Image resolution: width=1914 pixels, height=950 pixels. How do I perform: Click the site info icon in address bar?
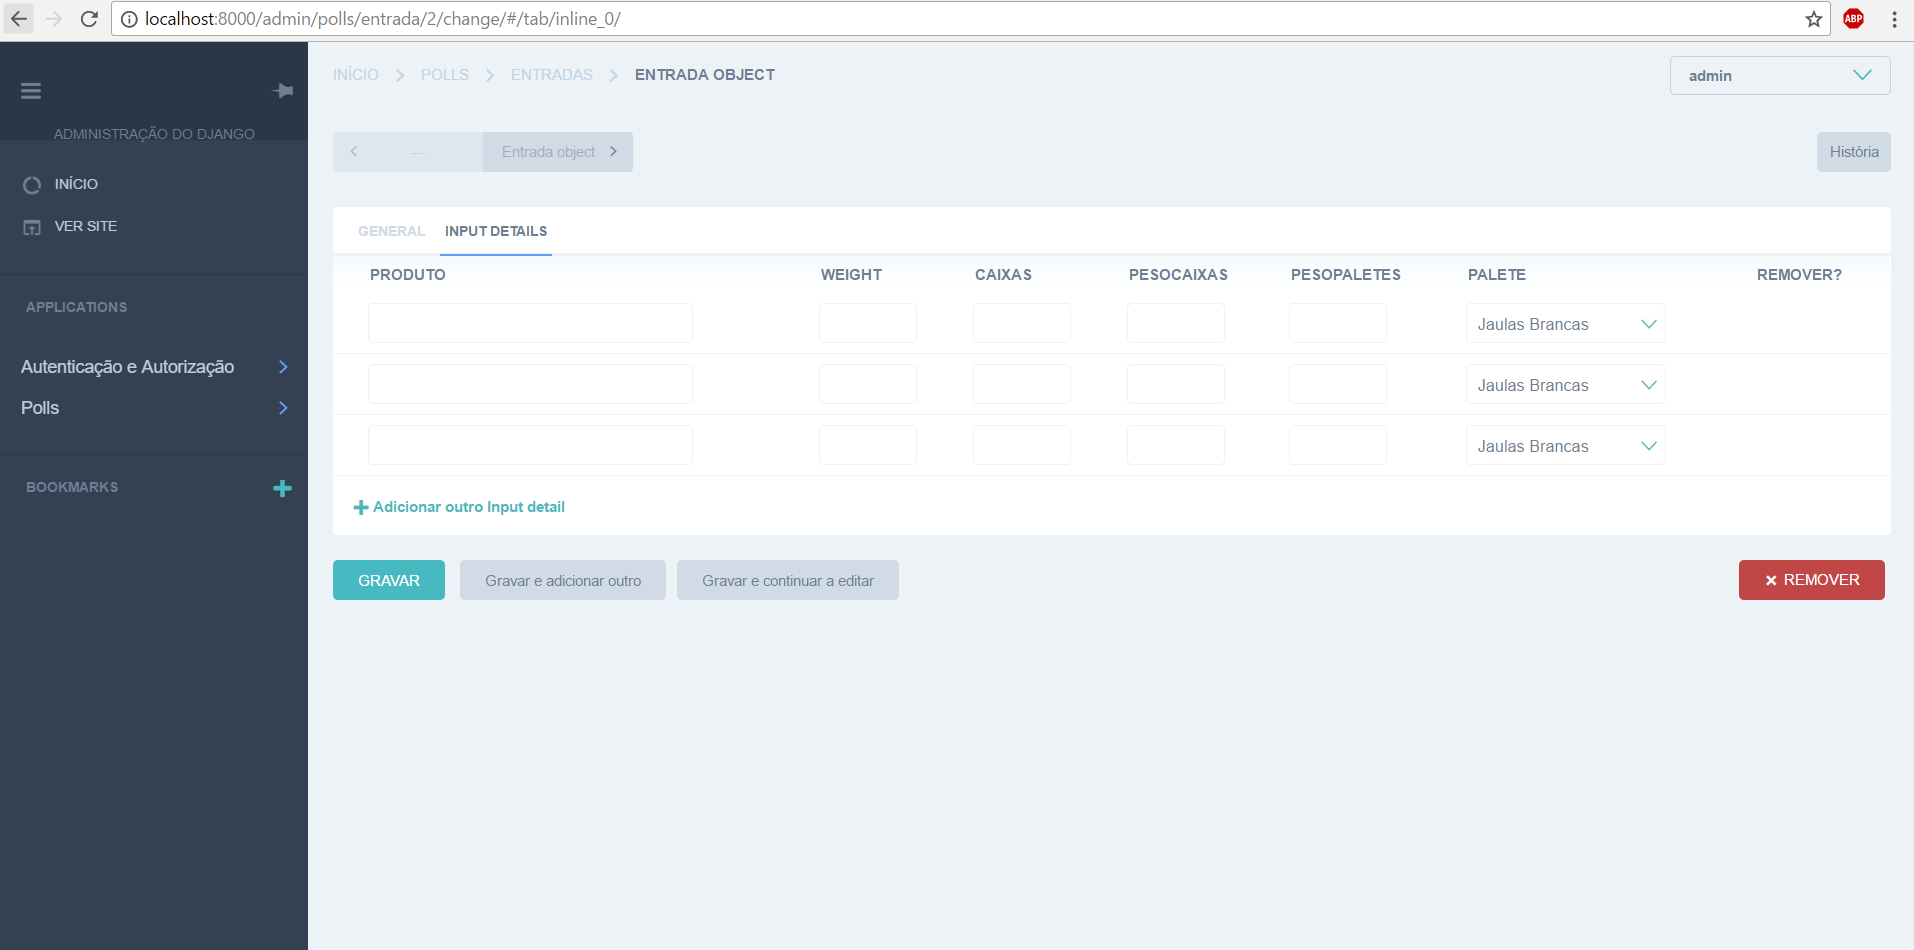(x=129, y=19)
